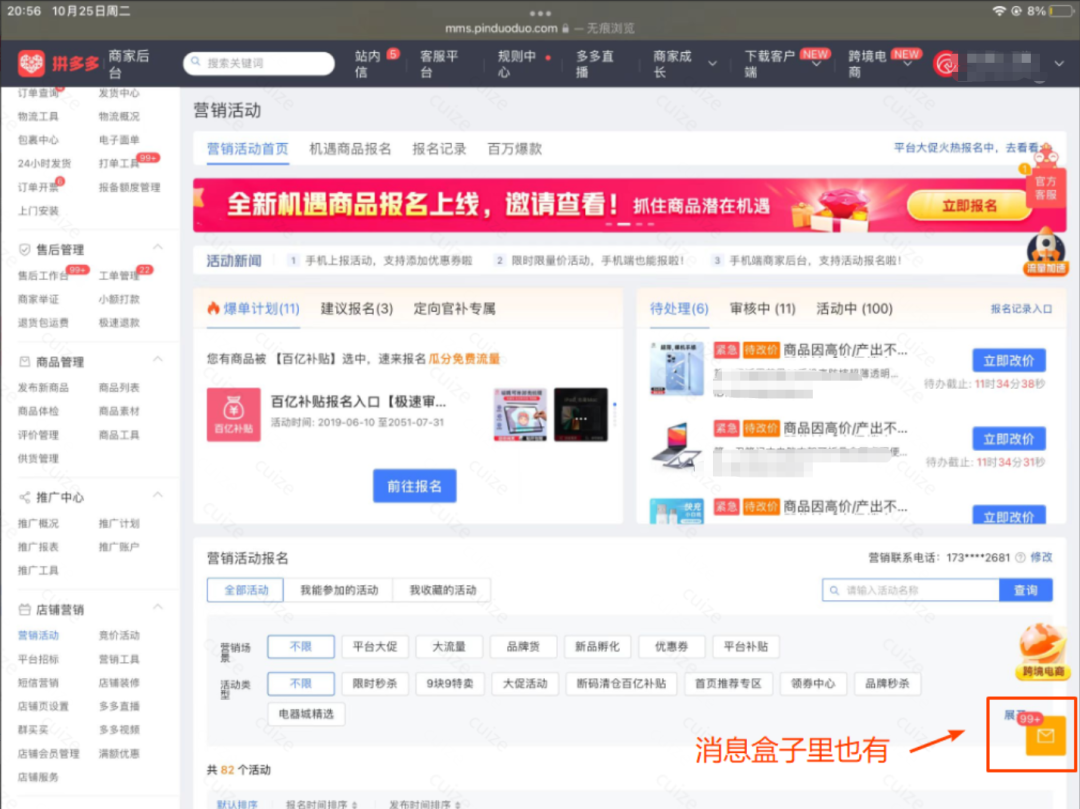Open 站内信 in the top navigation

pos(368,63)
